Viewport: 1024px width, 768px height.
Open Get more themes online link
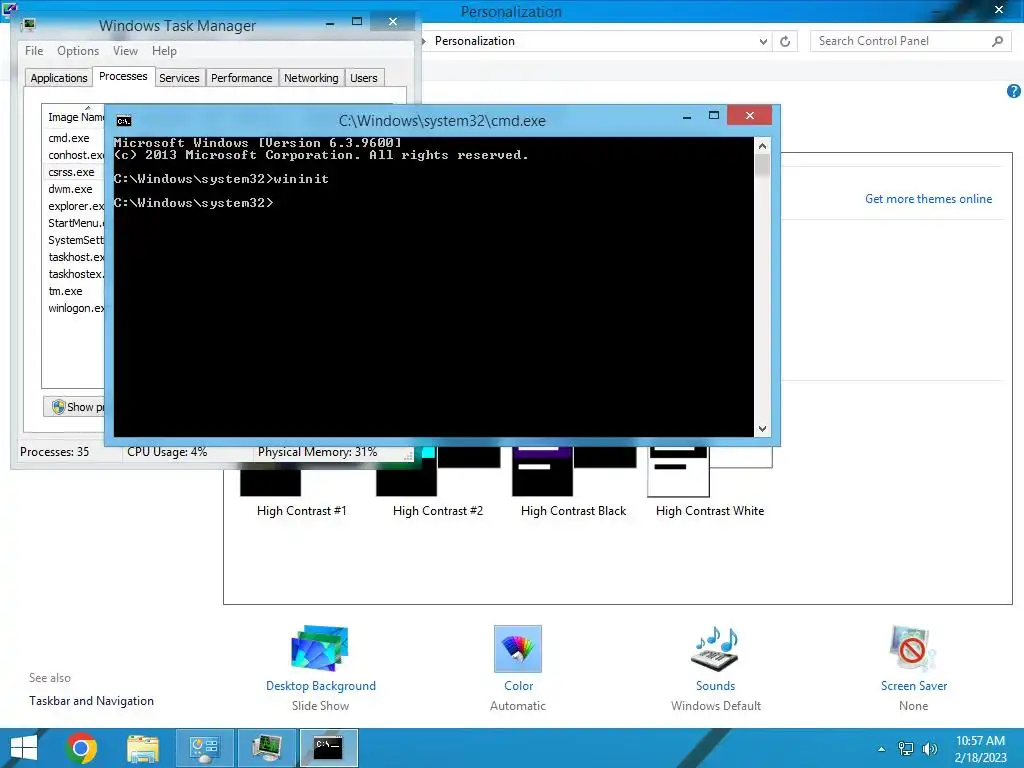[x=928, y=199]
